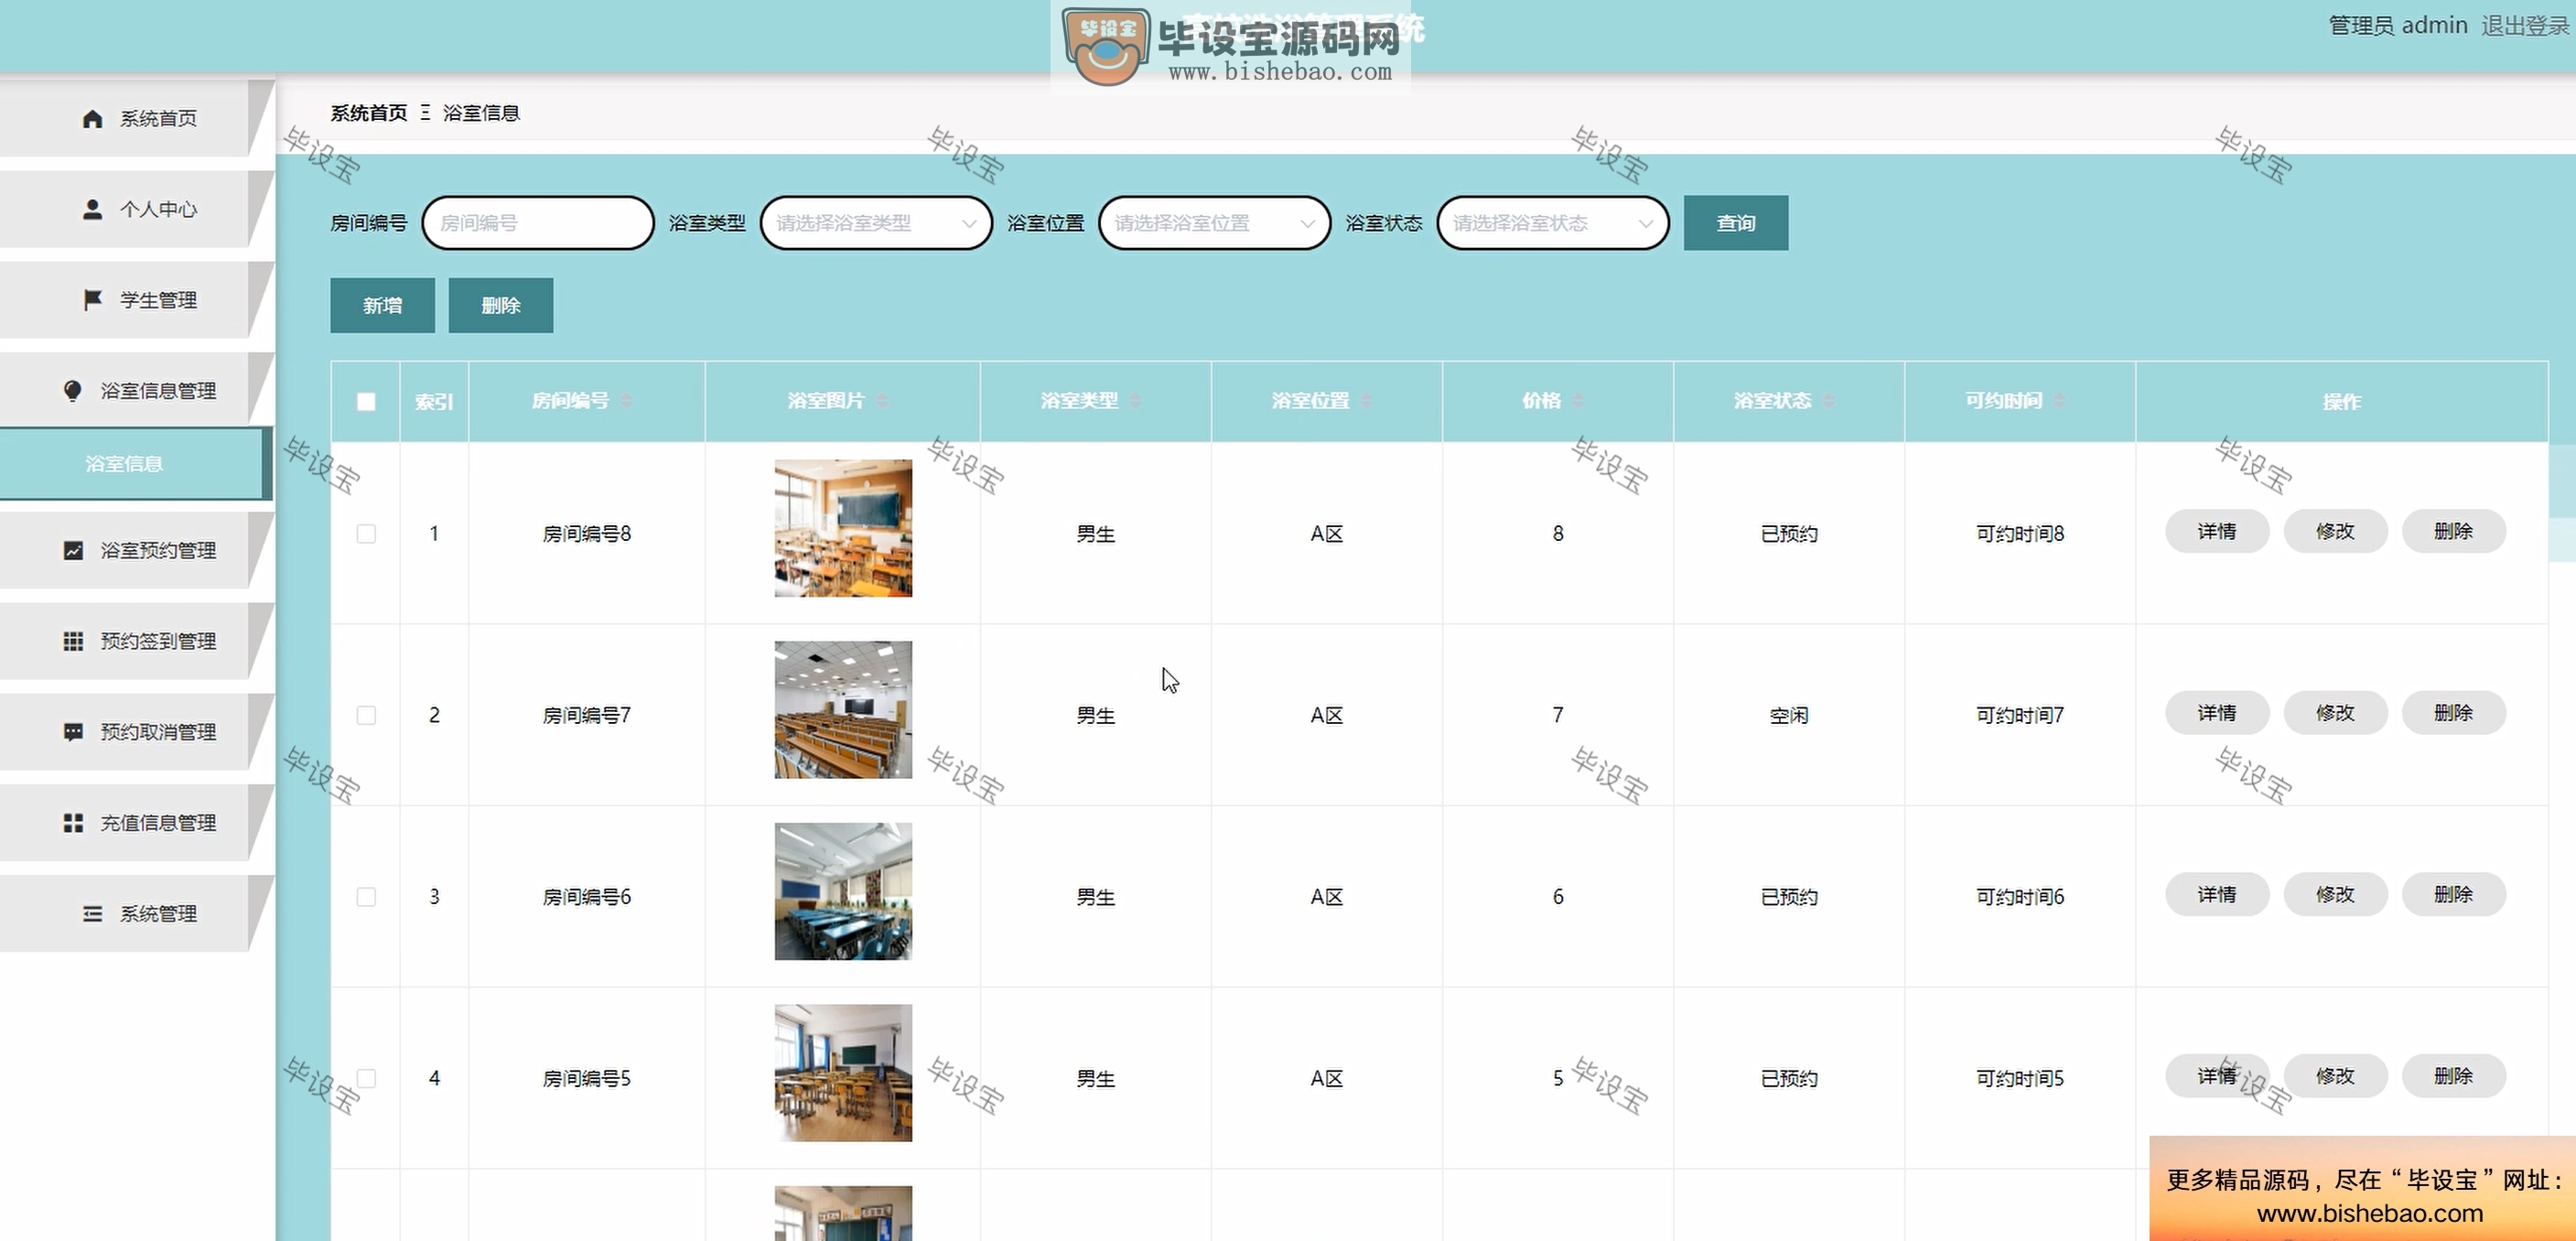This screenshot has width=2576, height=1241.
Task: Open 详情 for 房间编号7
Action: pyautogui.click(x=2217, y=713)
